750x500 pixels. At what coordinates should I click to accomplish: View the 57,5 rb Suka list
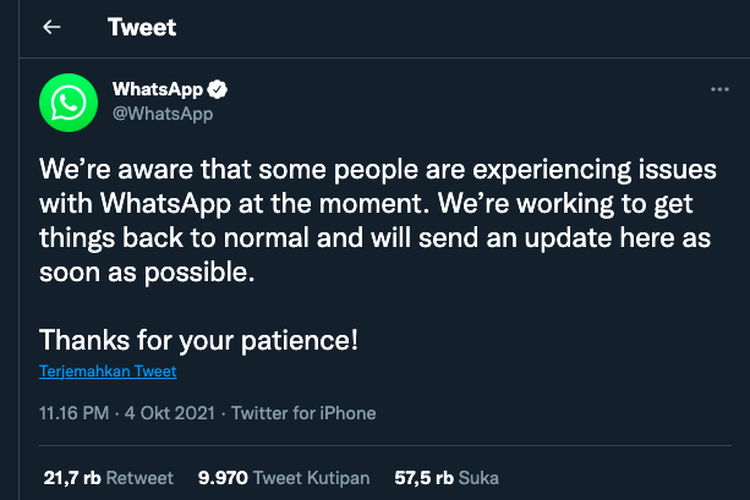447,478
